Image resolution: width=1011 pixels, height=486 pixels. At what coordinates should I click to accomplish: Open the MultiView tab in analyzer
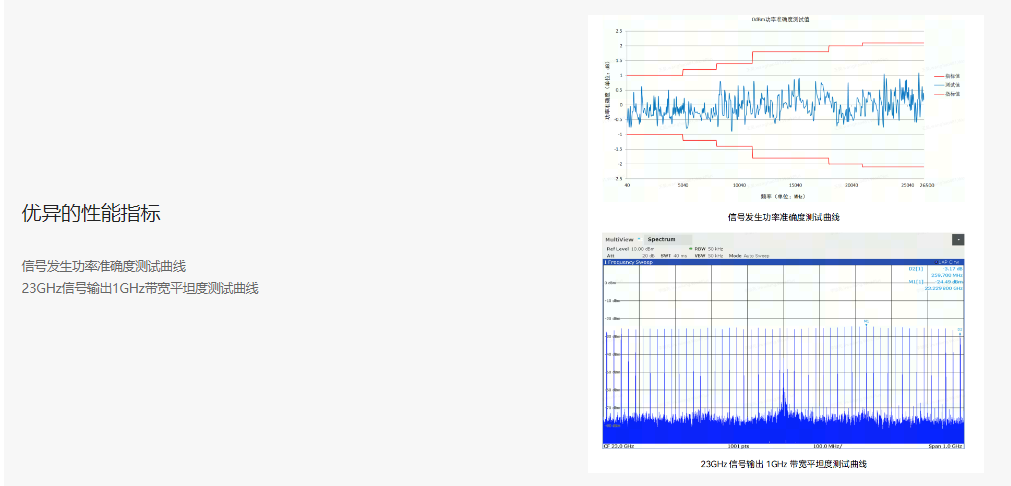(620, 240)
